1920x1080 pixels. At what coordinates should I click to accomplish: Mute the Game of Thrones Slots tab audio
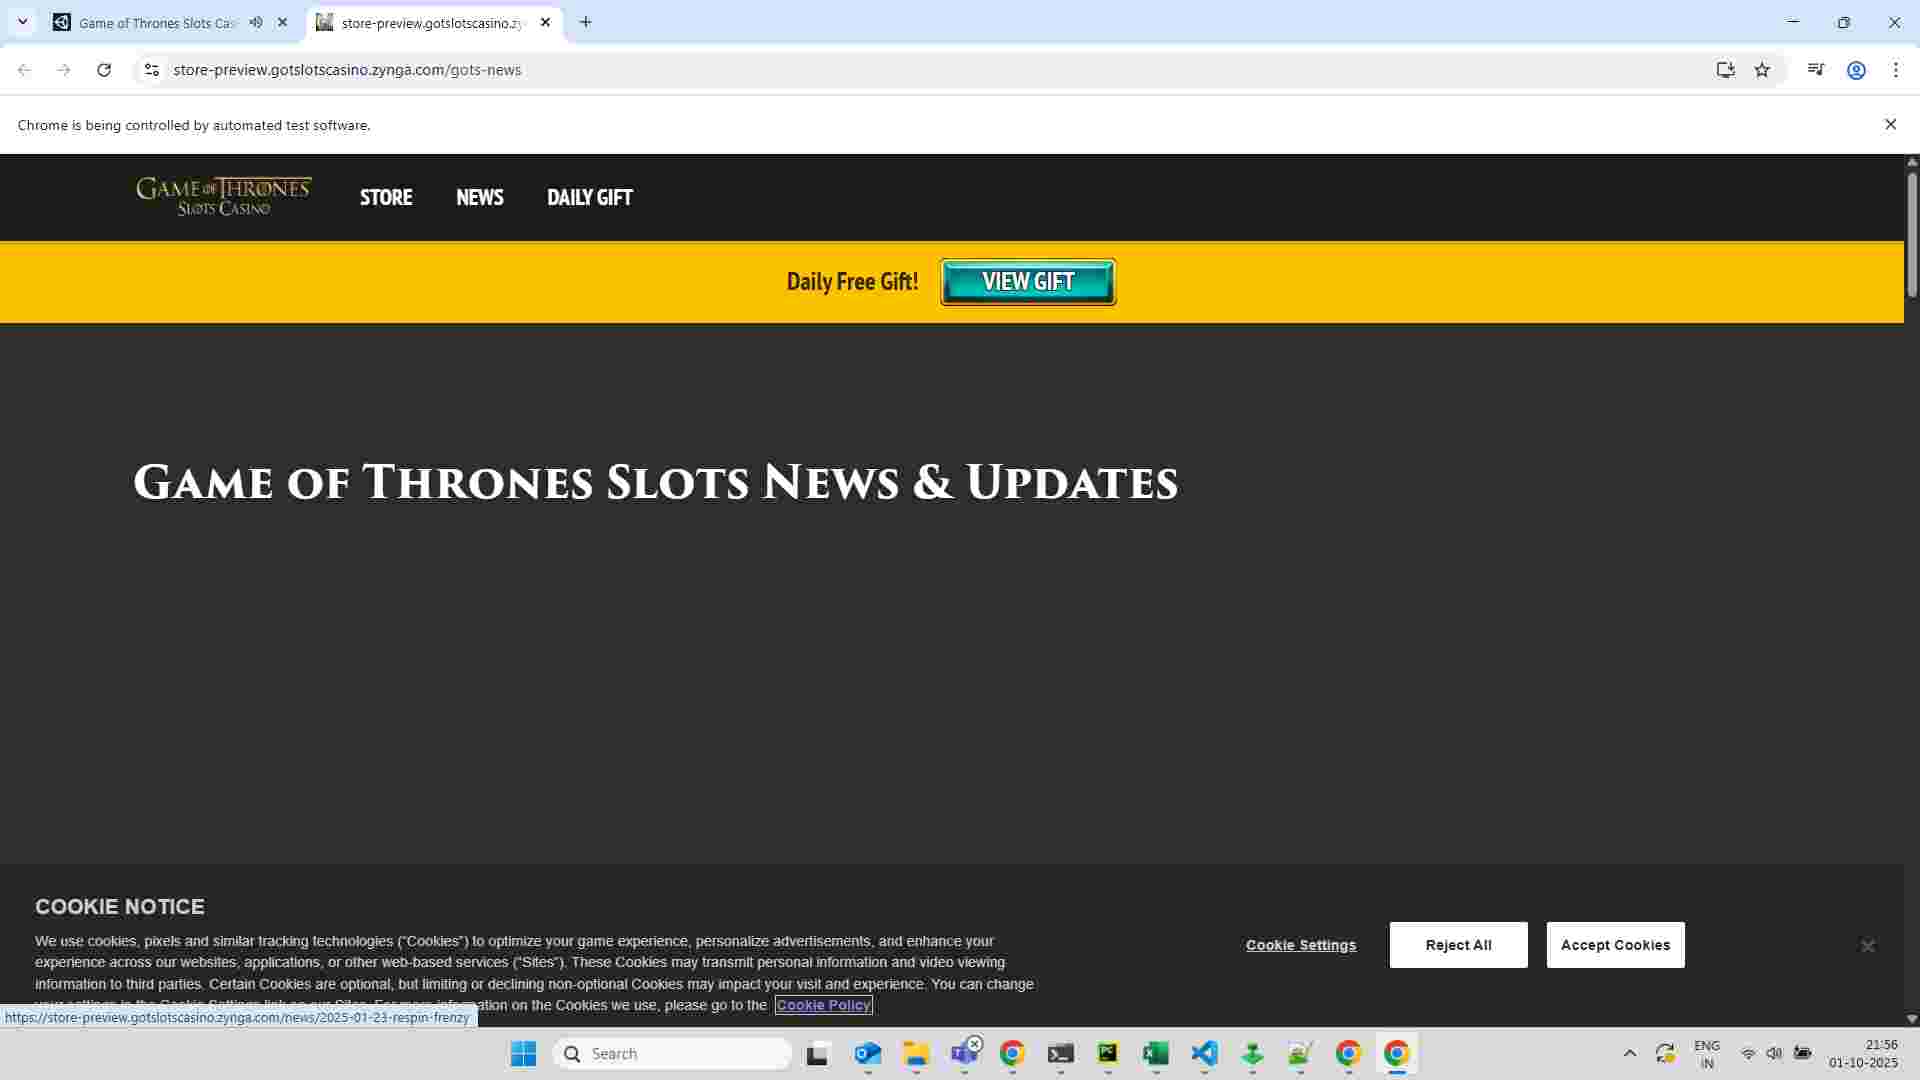tap(256, 22)
